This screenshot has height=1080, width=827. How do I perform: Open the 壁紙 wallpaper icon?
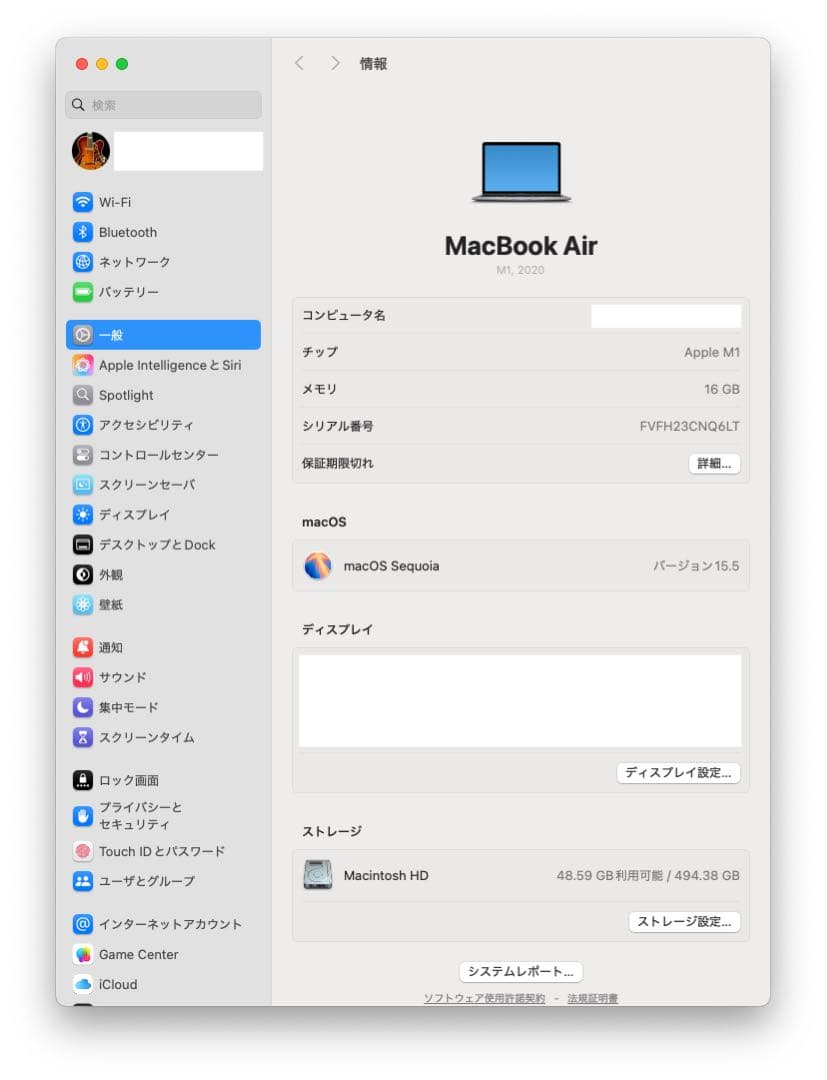click(x=83, y=605)
